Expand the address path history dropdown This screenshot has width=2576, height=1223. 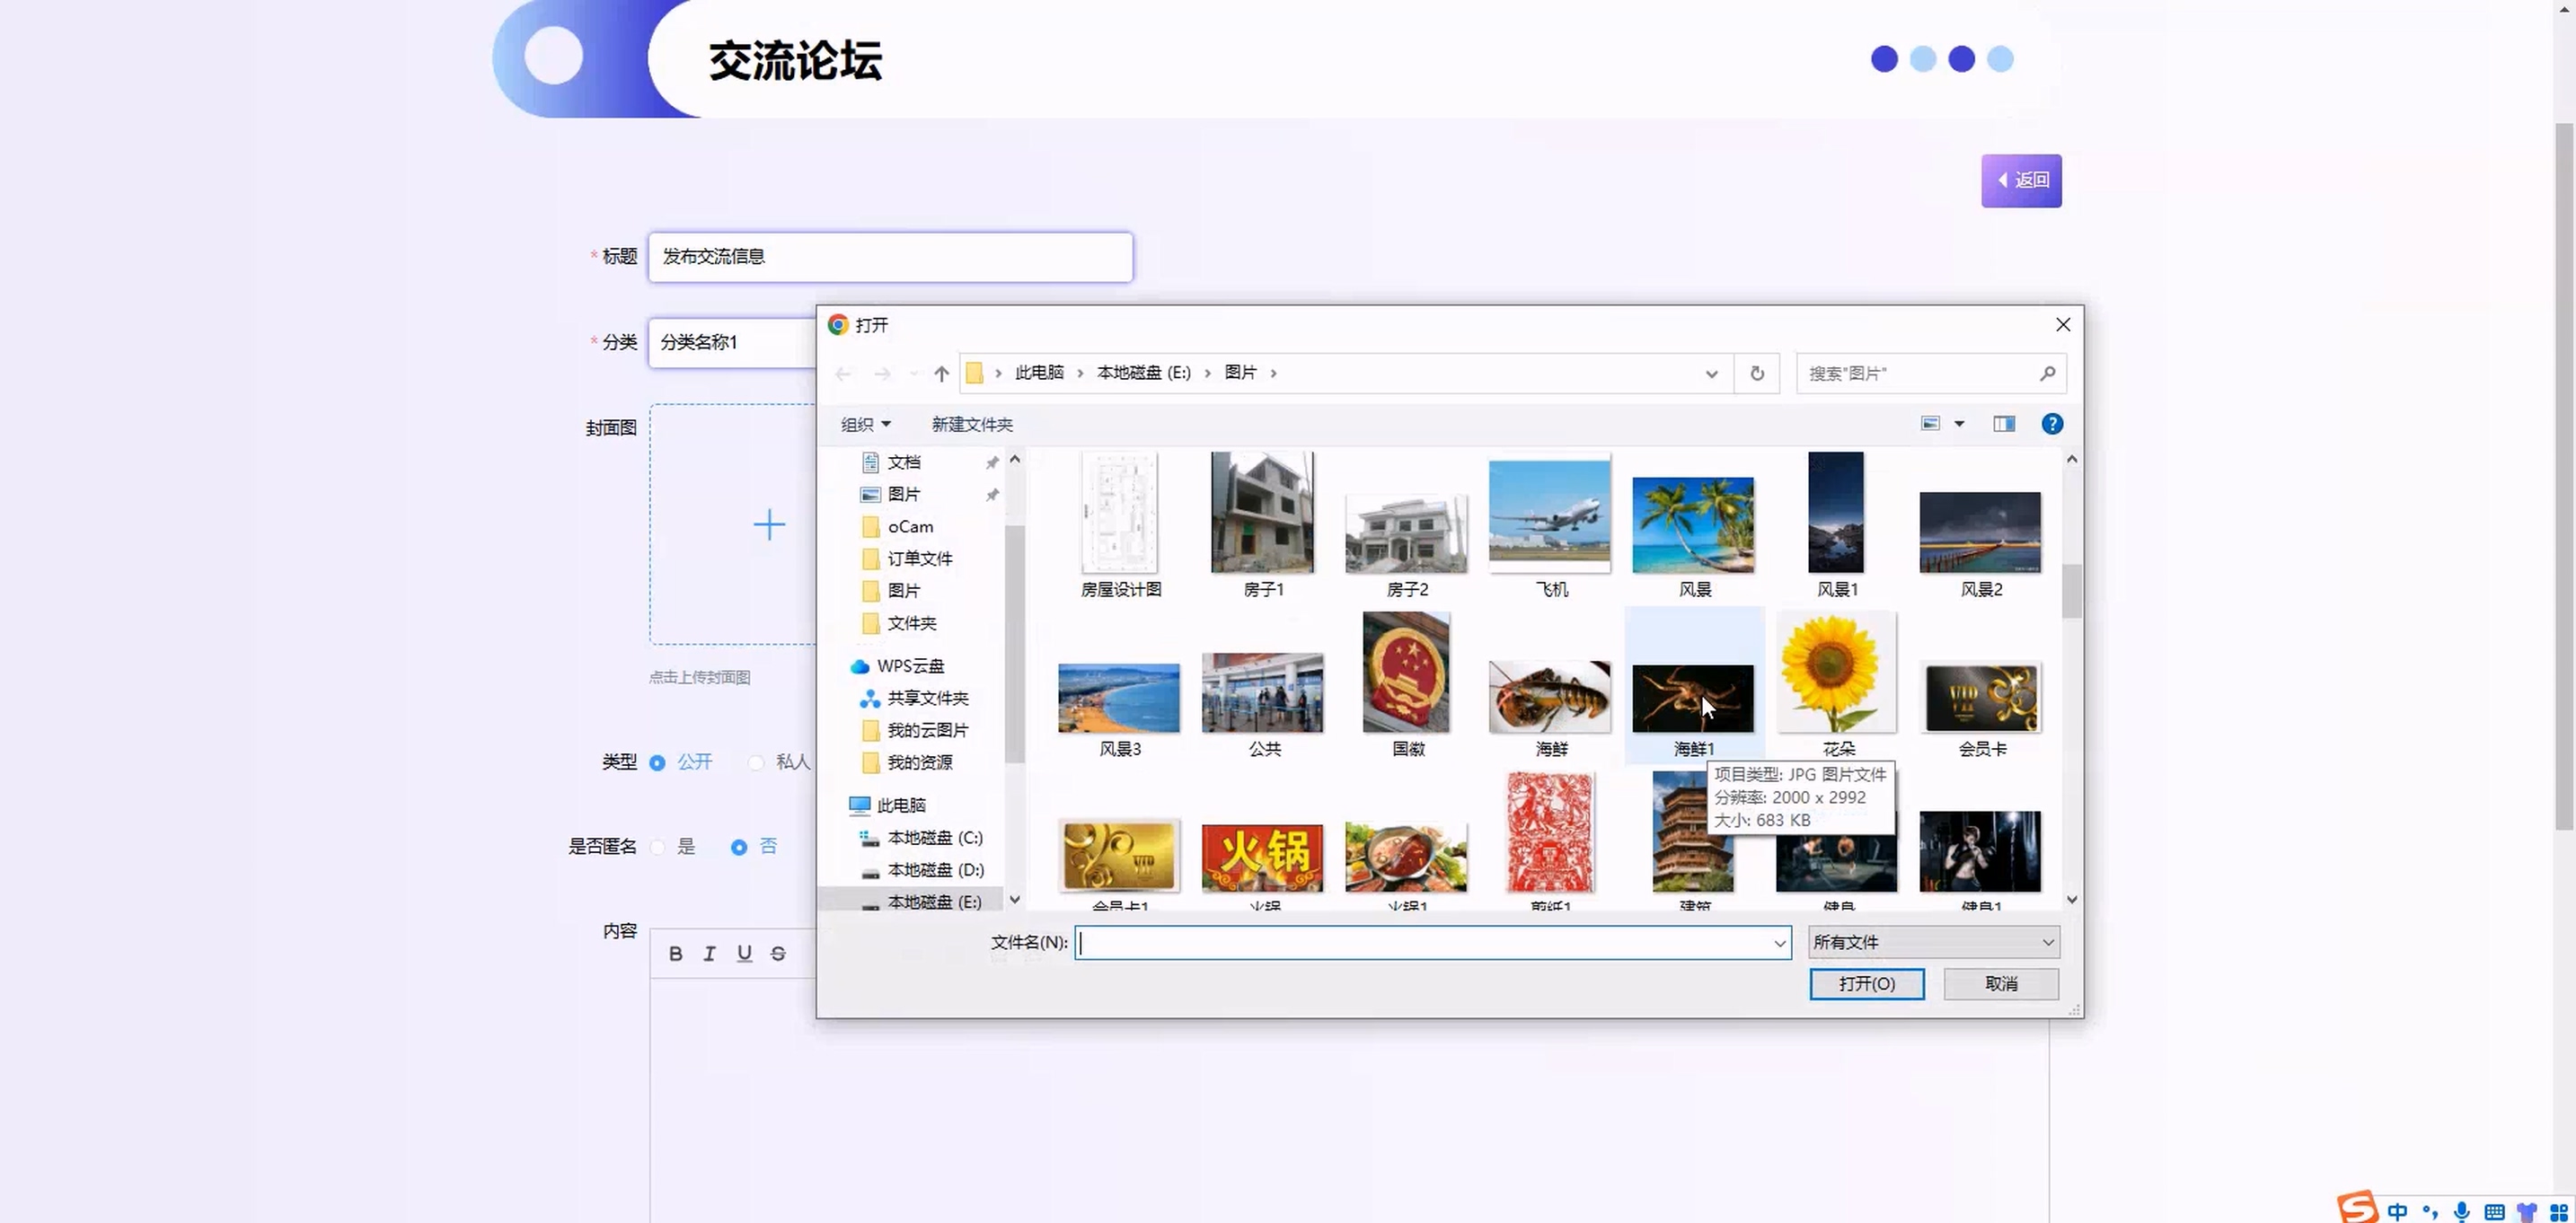point(1711,373)
